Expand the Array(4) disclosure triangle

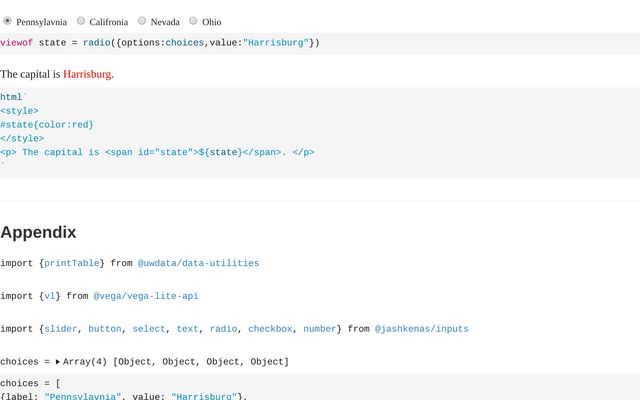click(x=57, y=361)
